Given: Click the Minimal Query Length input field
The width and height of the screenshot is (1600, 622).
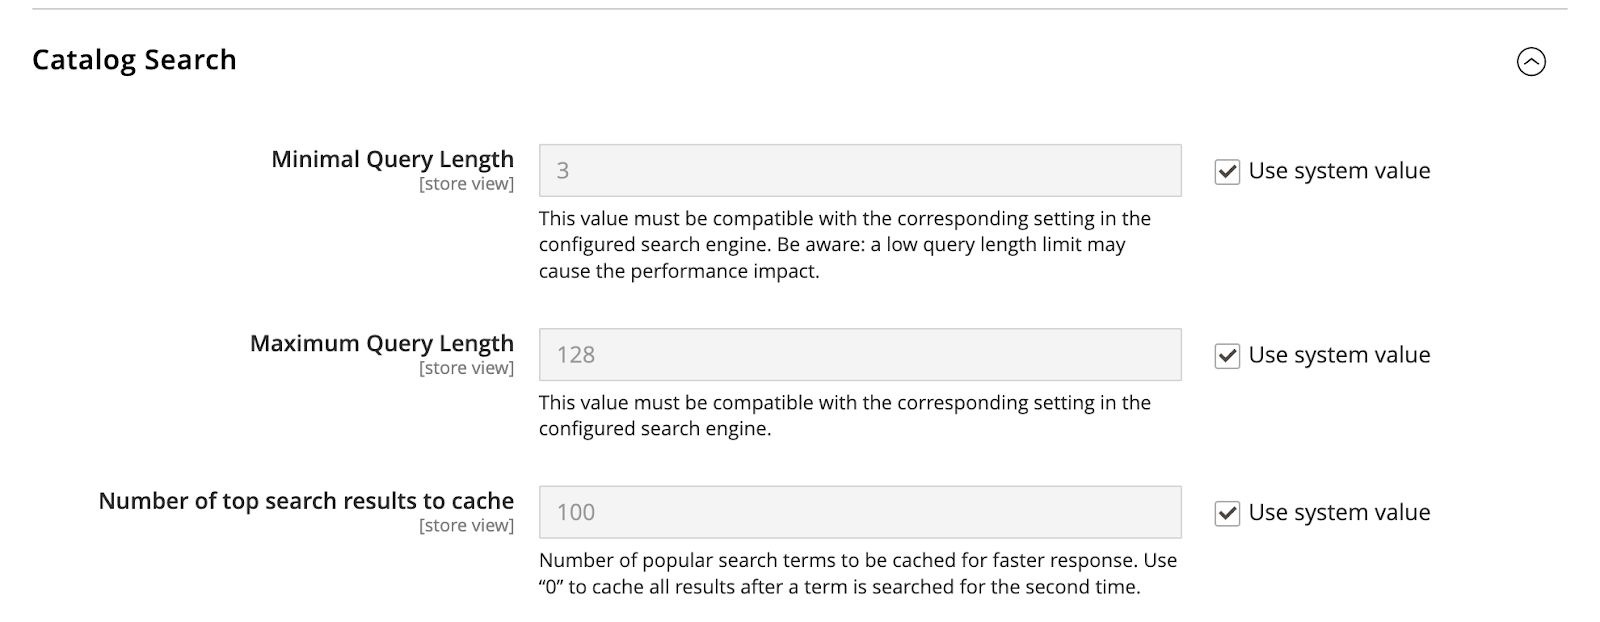Looking at the screenshot, I should 860,170.
